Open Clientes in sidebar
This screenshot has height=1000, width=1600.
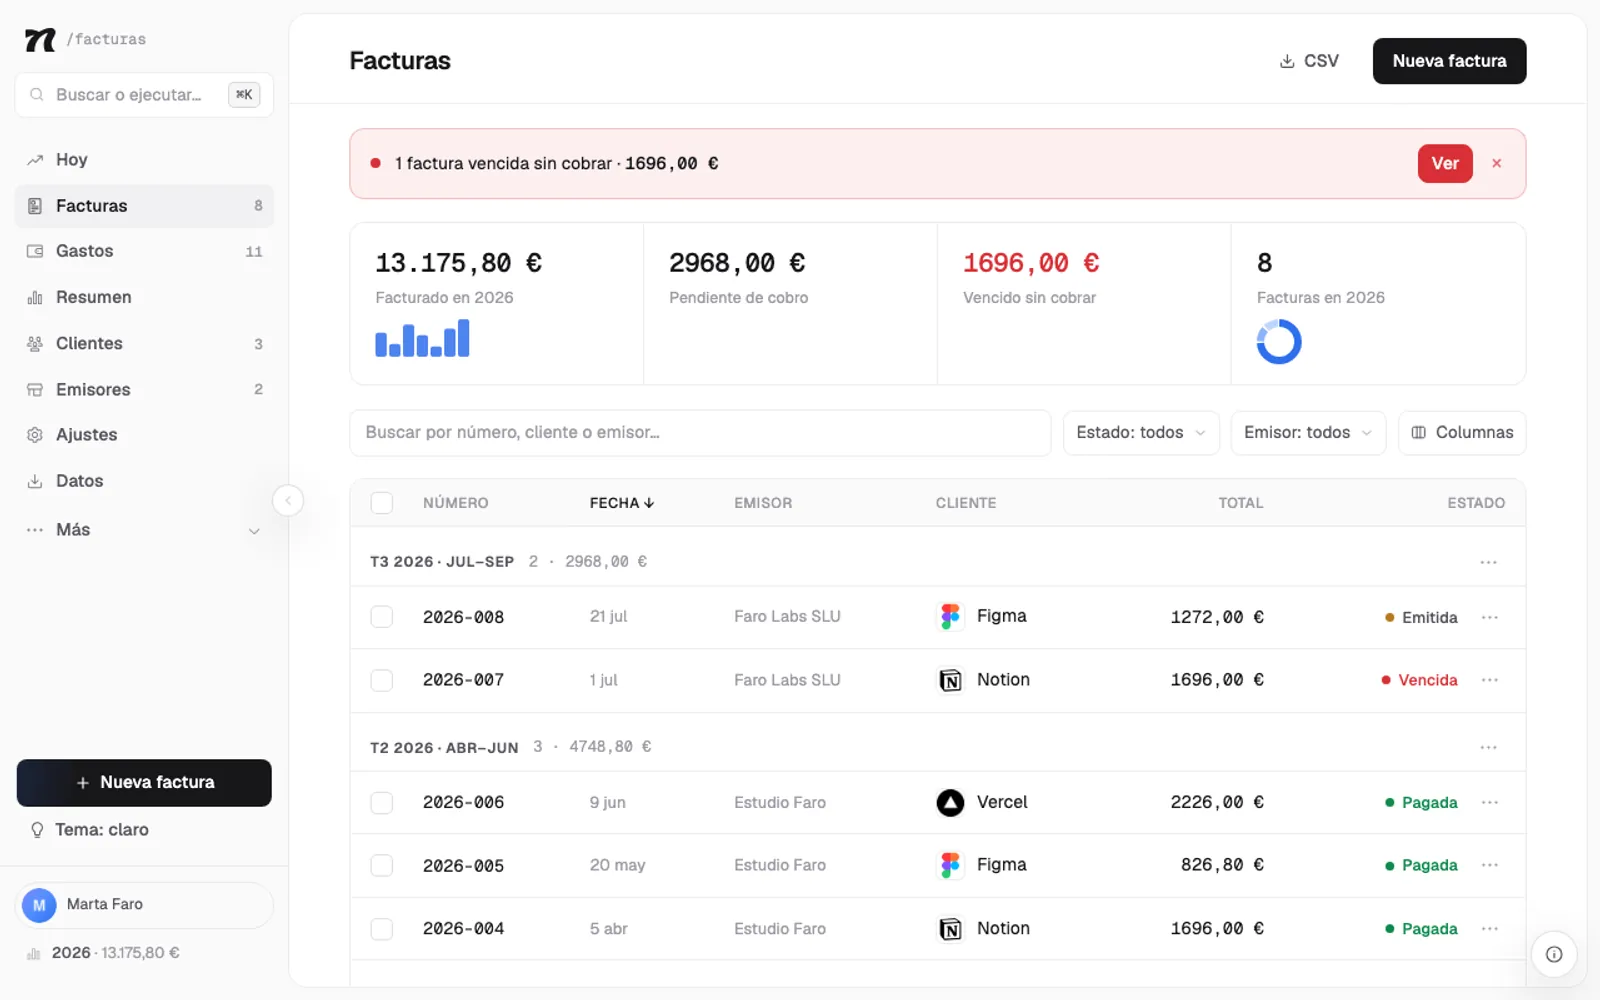[x=144, y=343]
